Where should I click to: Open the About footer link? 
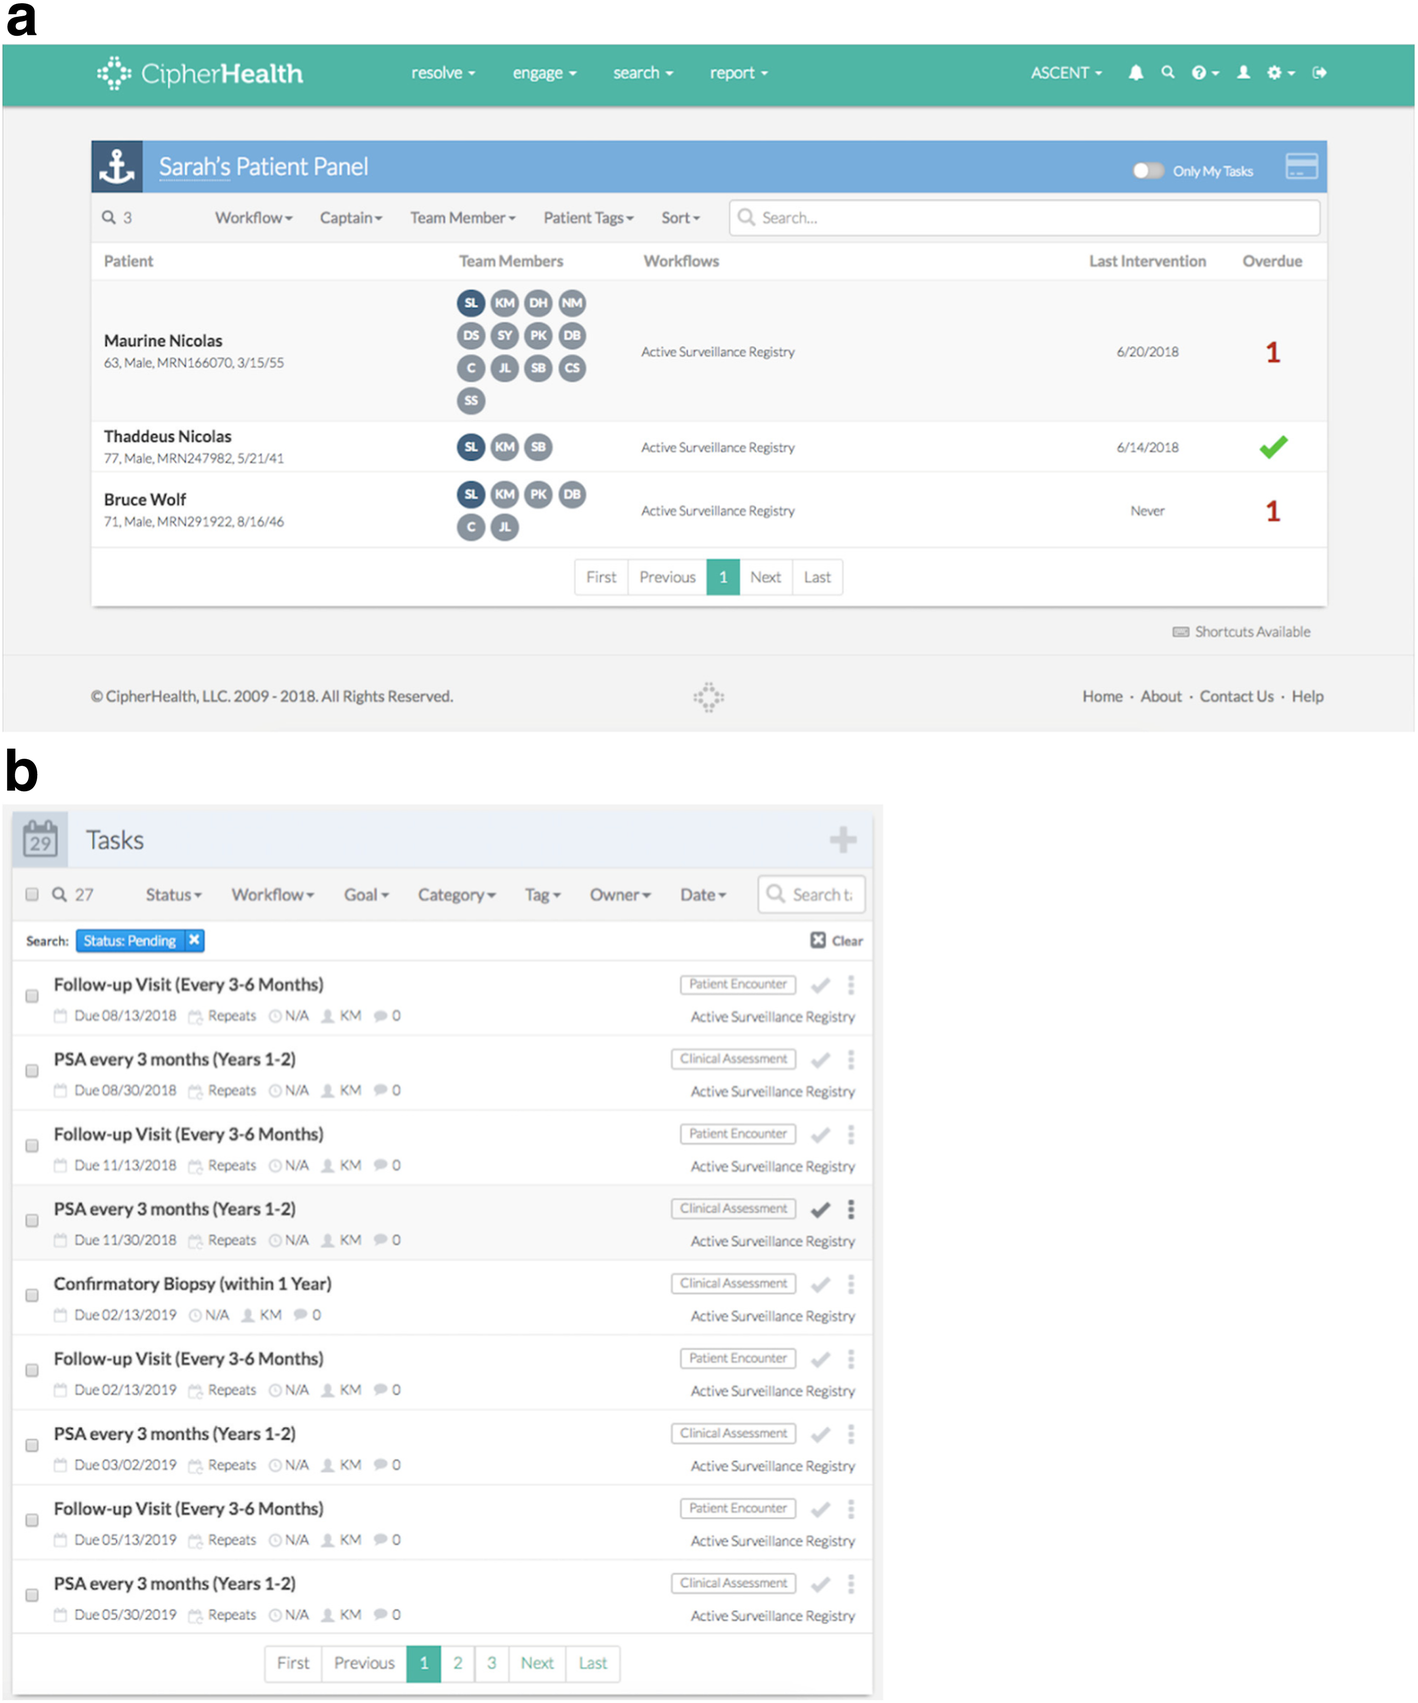coord(1161,697)
